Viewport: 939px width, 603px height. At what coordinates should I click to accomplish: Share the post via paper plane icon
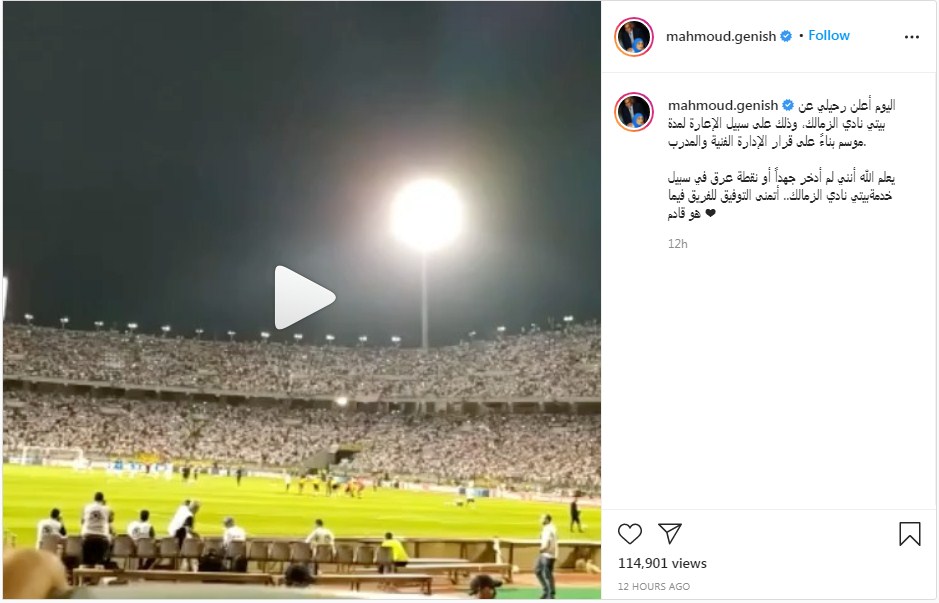[670, 533]
